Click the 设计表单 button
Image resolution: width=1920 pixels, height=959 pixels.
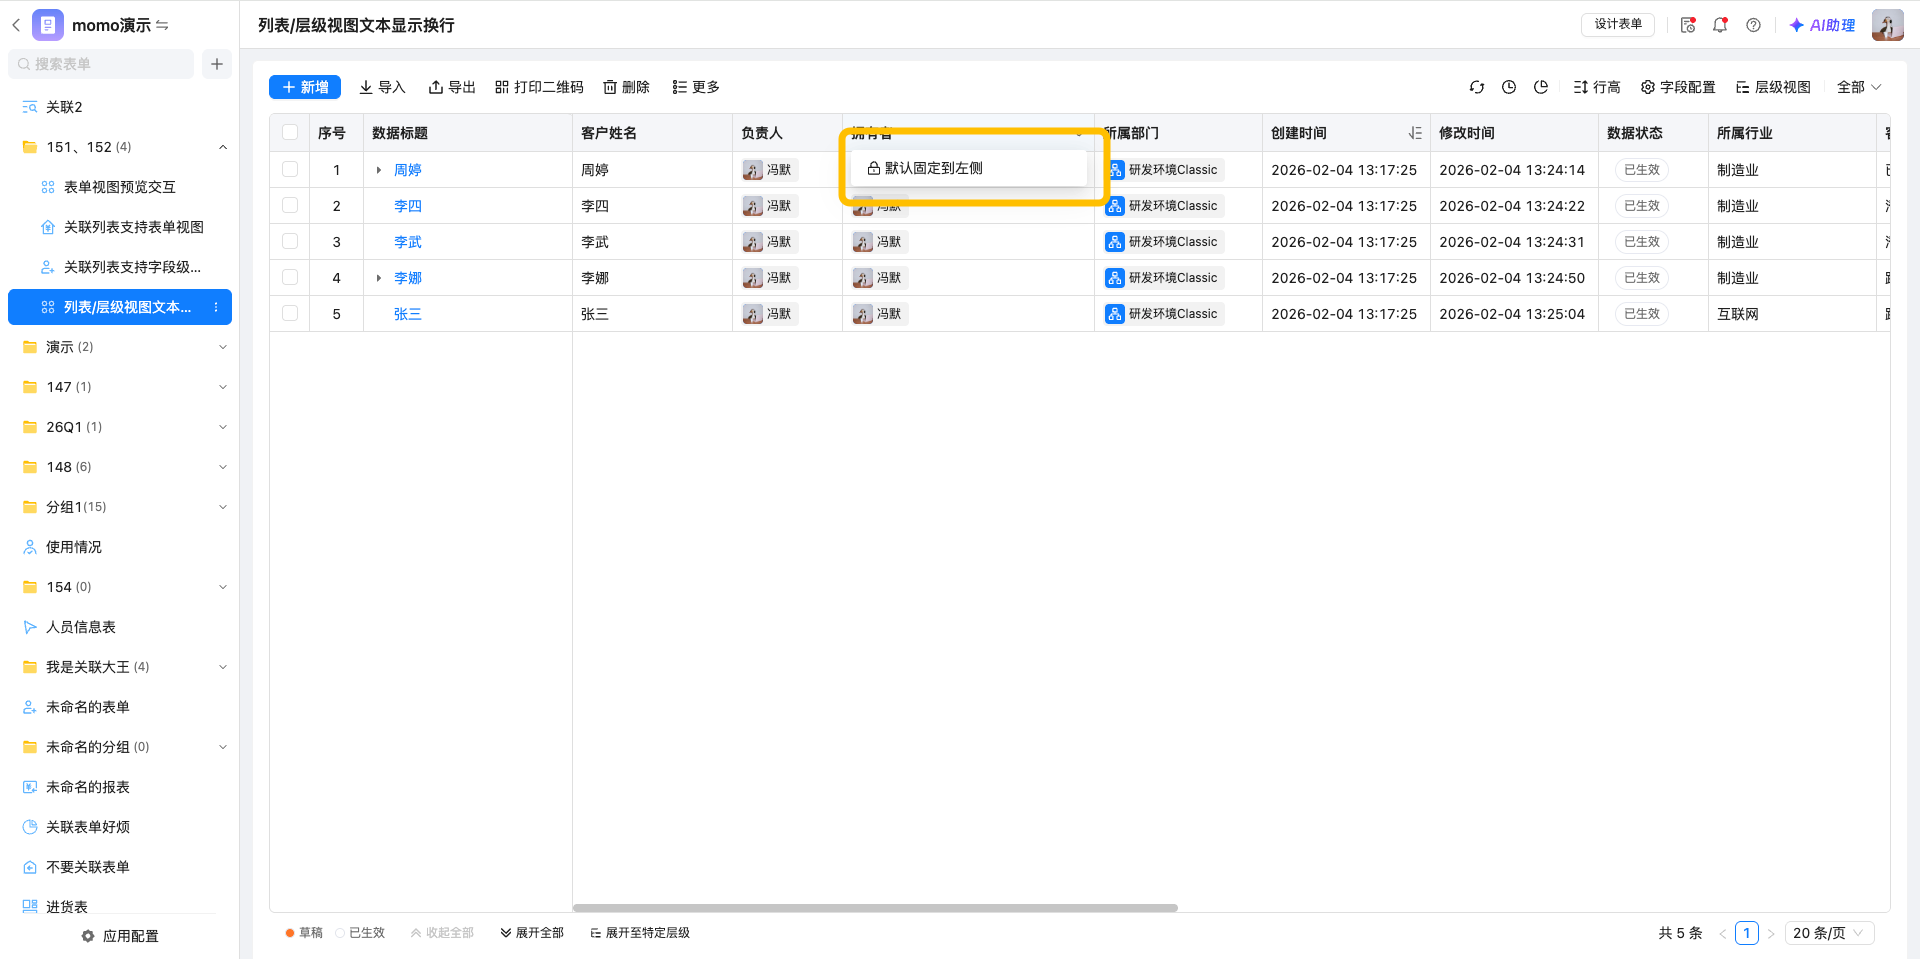(x=1618, y=25)
